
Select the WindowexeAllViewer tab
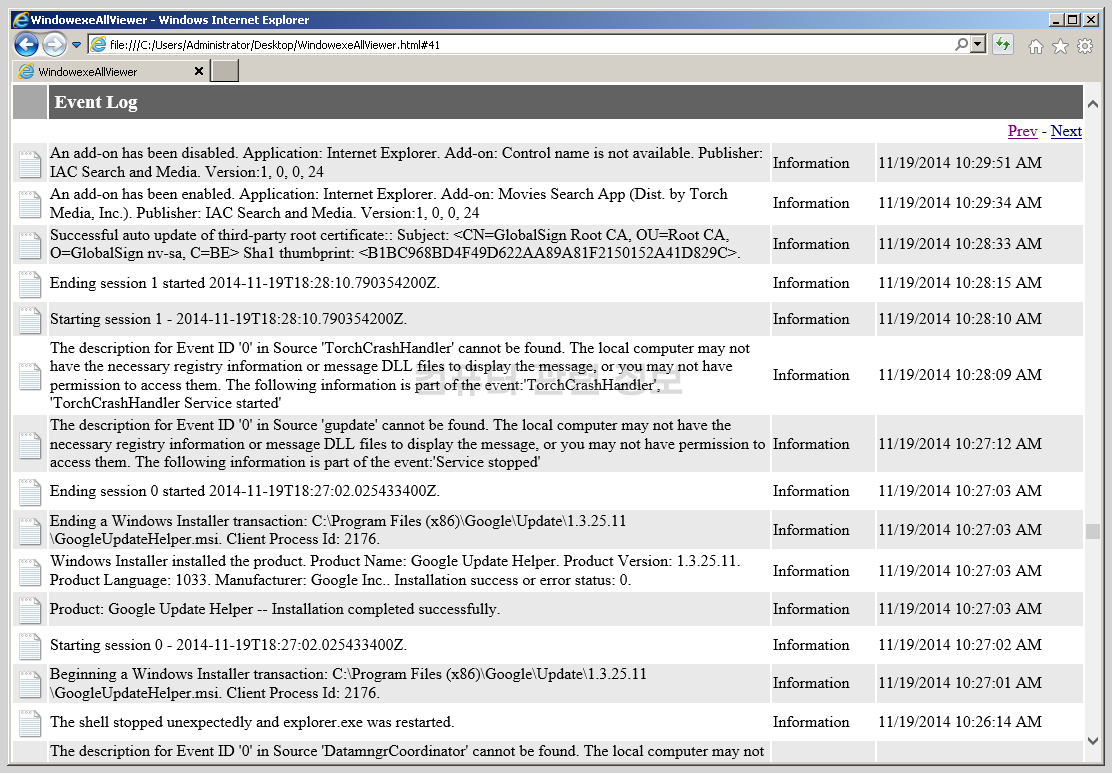coord(103,72)
